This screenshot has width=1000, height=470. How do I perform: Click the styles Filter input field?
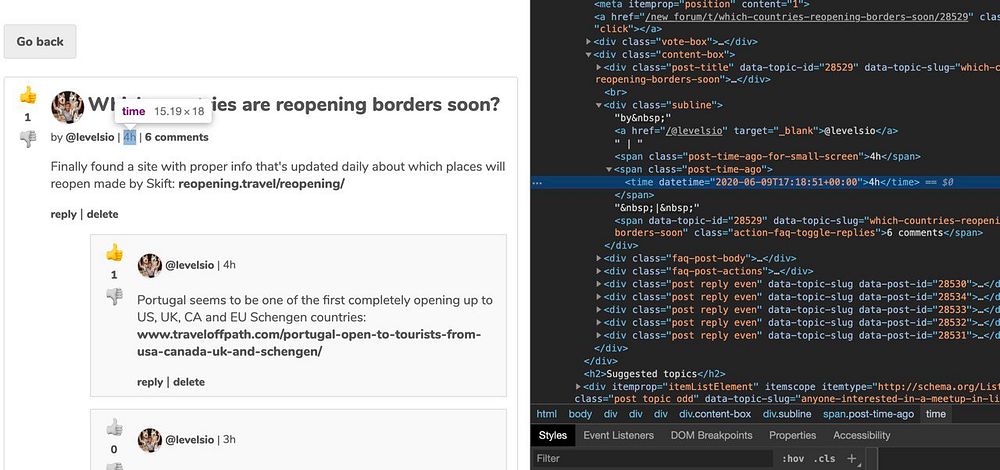[651, 459]
